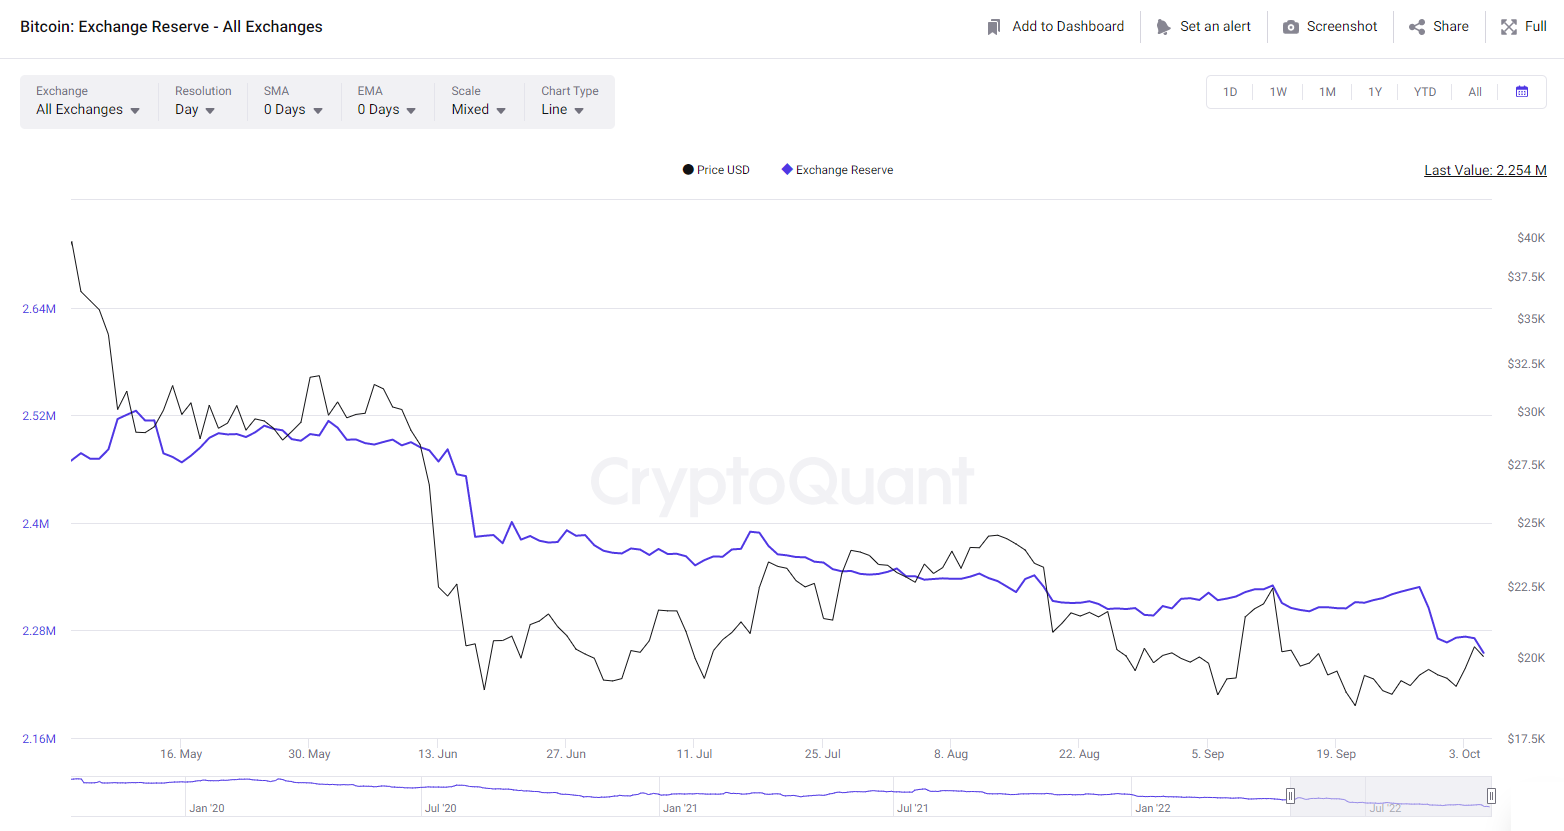Viewport: 1564px width, 831px height.
Task: Click the Set an alert bell icon
Action: 1163,27
